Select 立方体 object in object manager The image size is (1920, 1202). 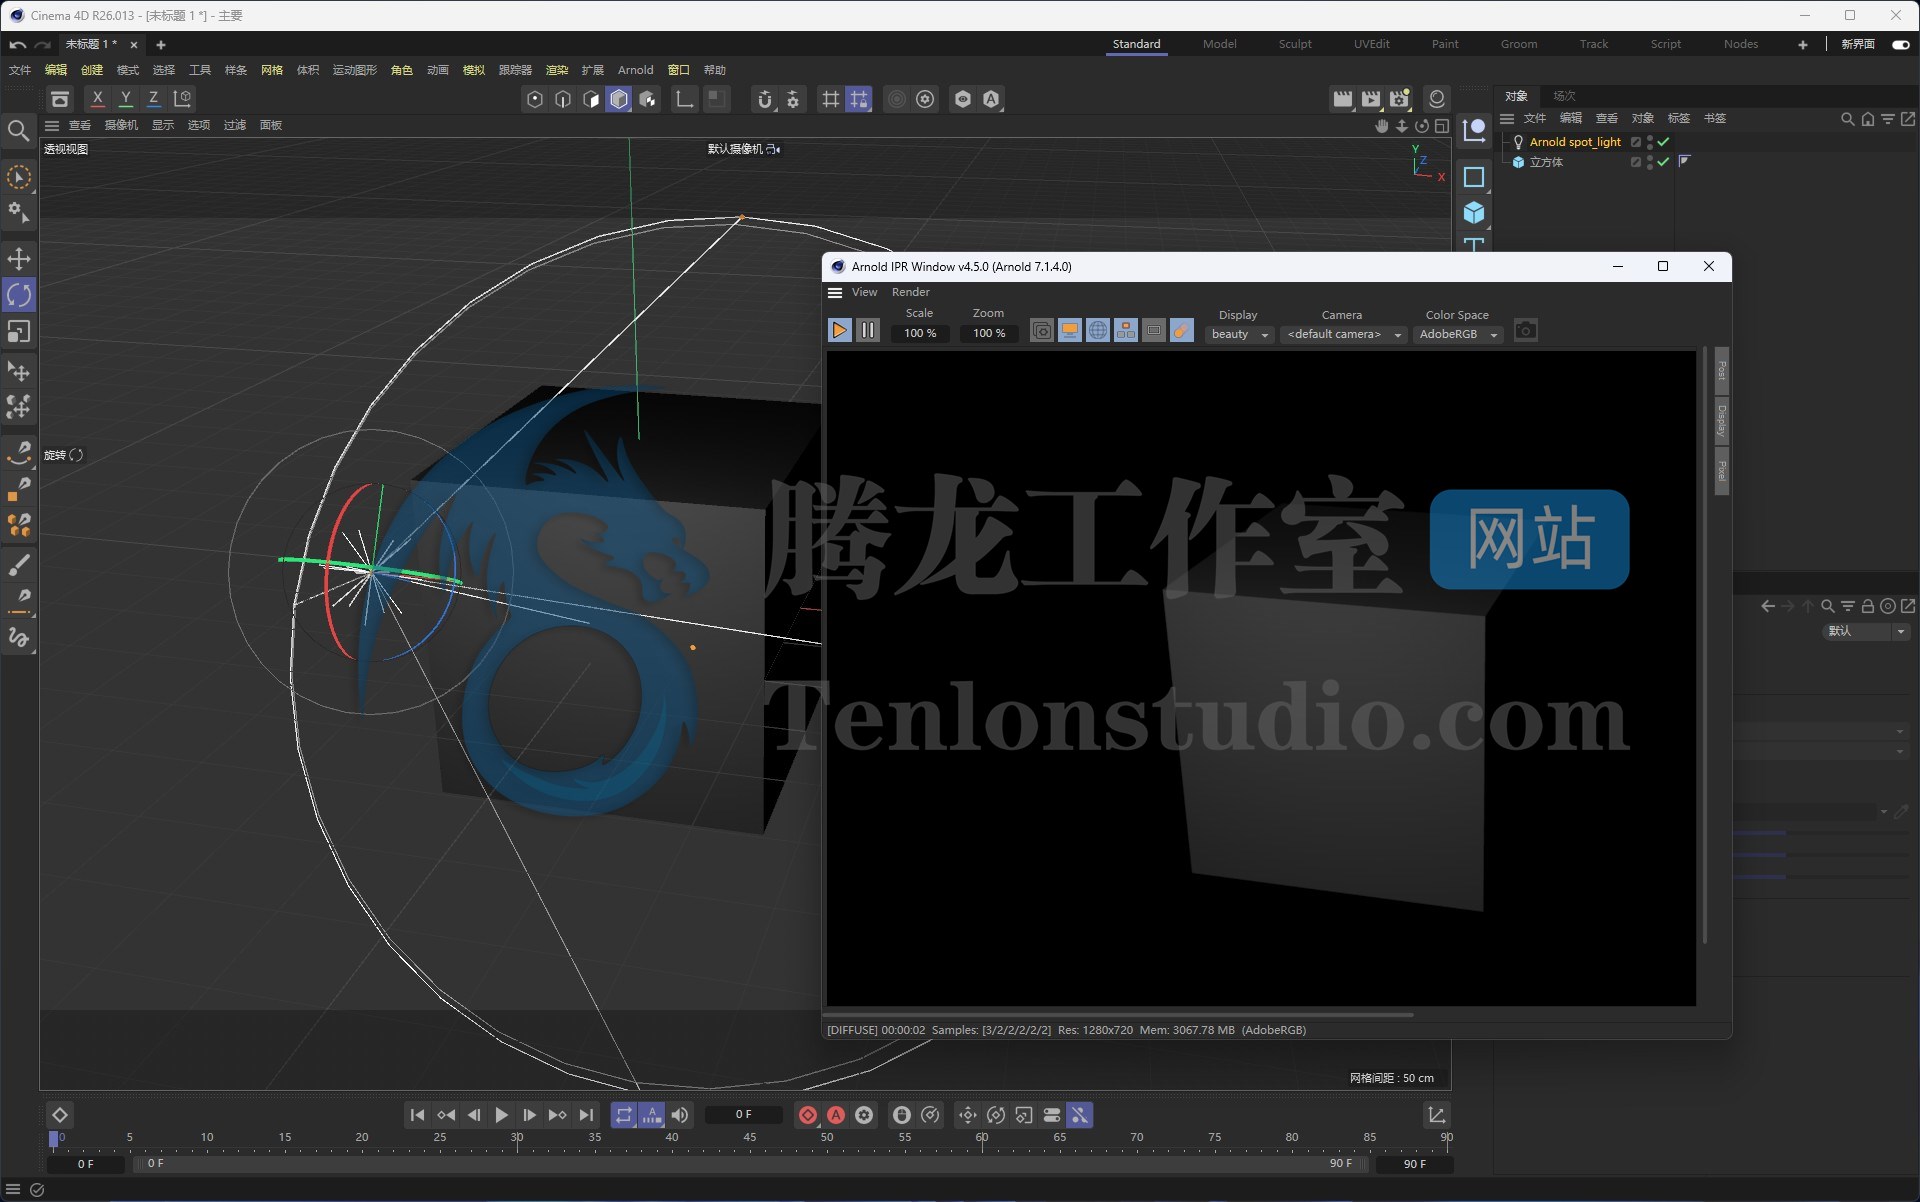[1546, 162]
